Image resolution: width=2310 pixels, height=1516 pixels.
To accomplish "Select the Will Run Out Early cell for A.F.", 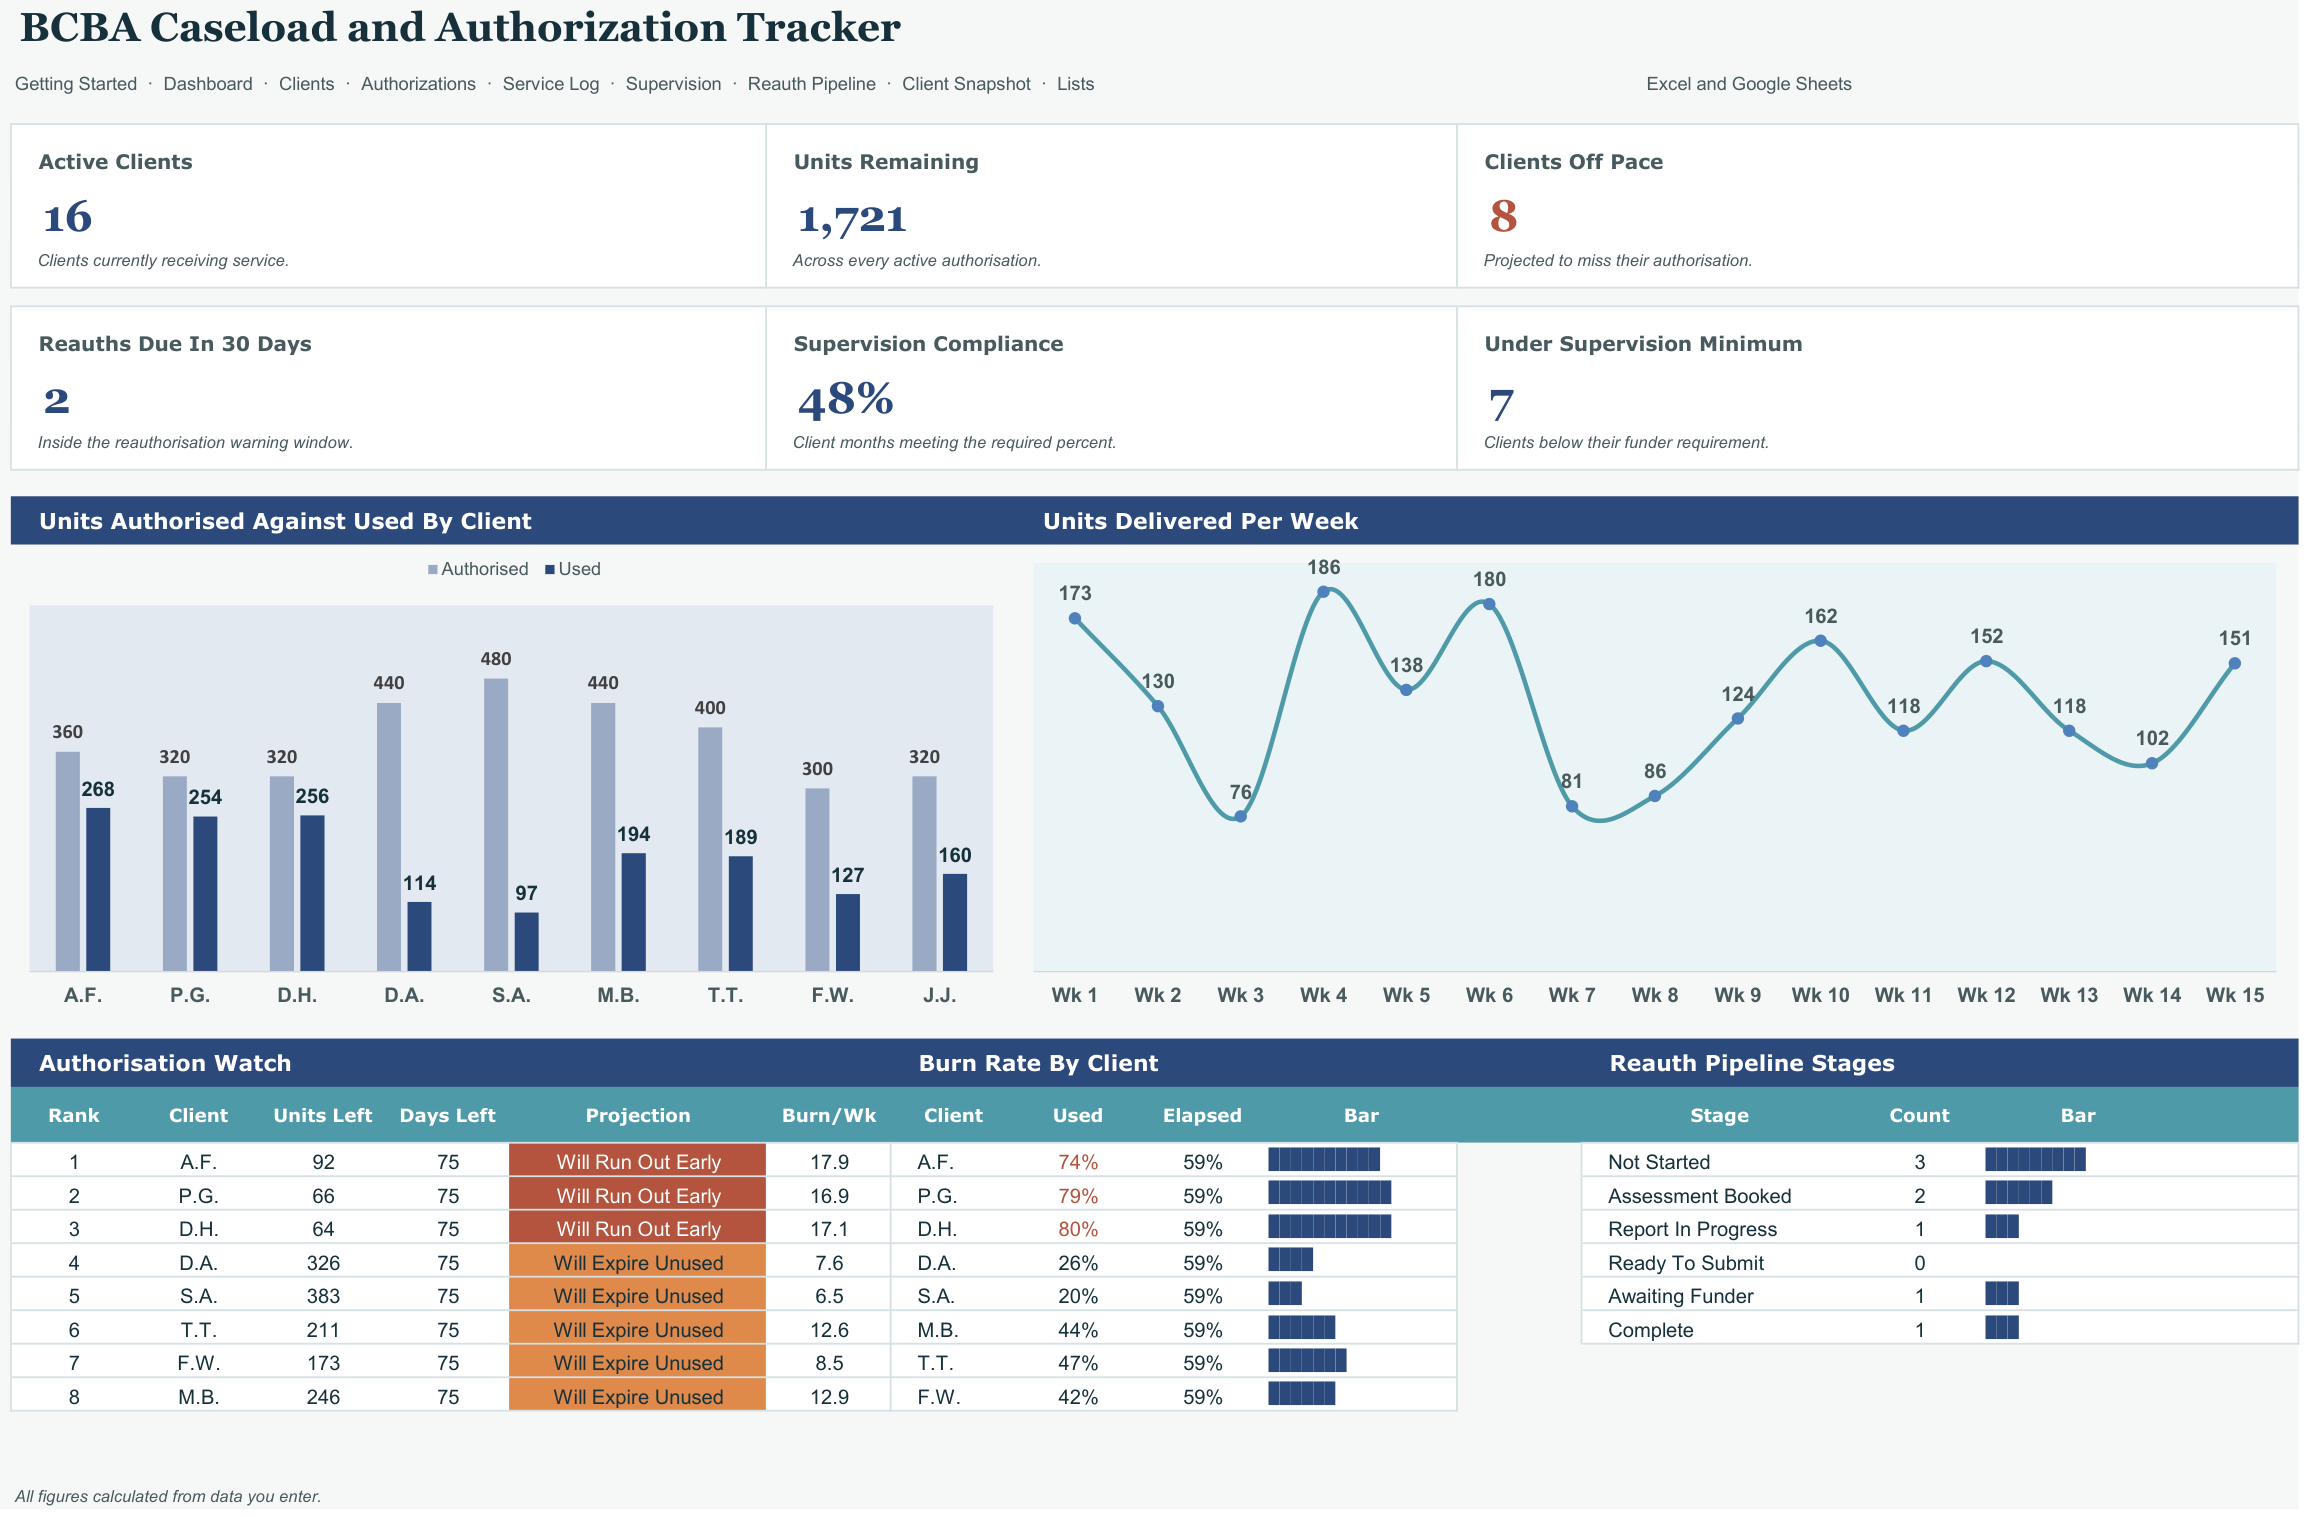I will (x=638, y=1161).
